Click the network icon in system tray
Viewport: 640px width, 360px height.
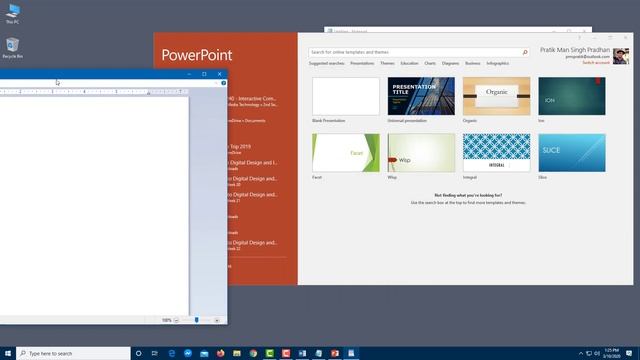(589, 353)
